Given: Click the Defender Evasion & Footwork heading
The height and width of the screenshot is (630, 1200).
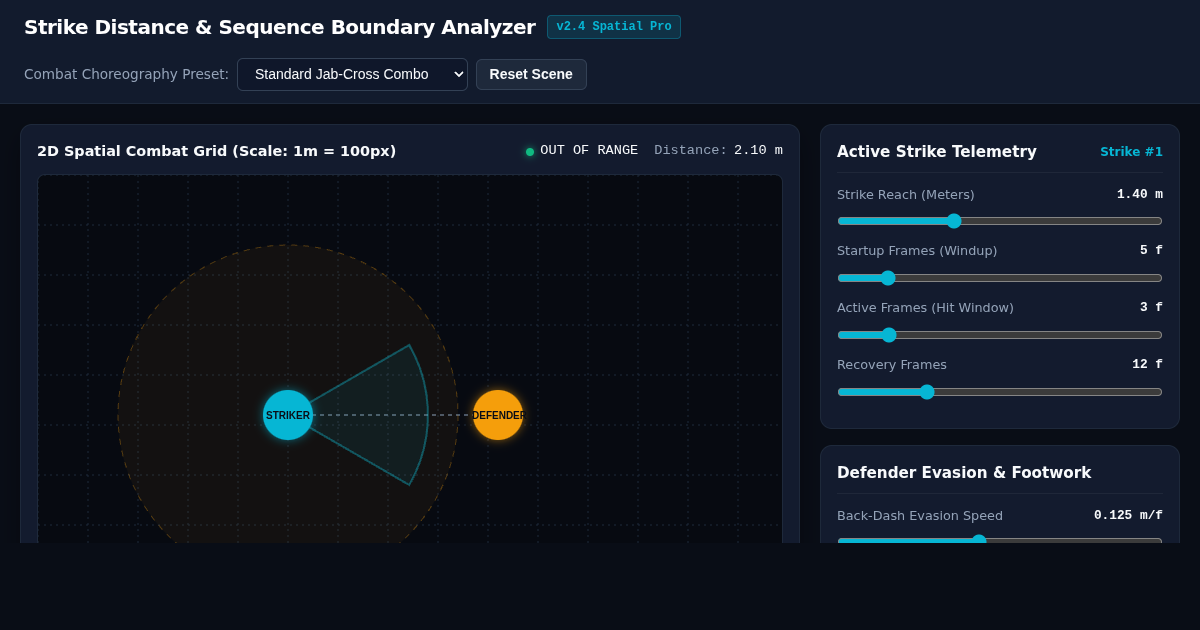Looking at the screenshot, I should click(x=964, y=473).
